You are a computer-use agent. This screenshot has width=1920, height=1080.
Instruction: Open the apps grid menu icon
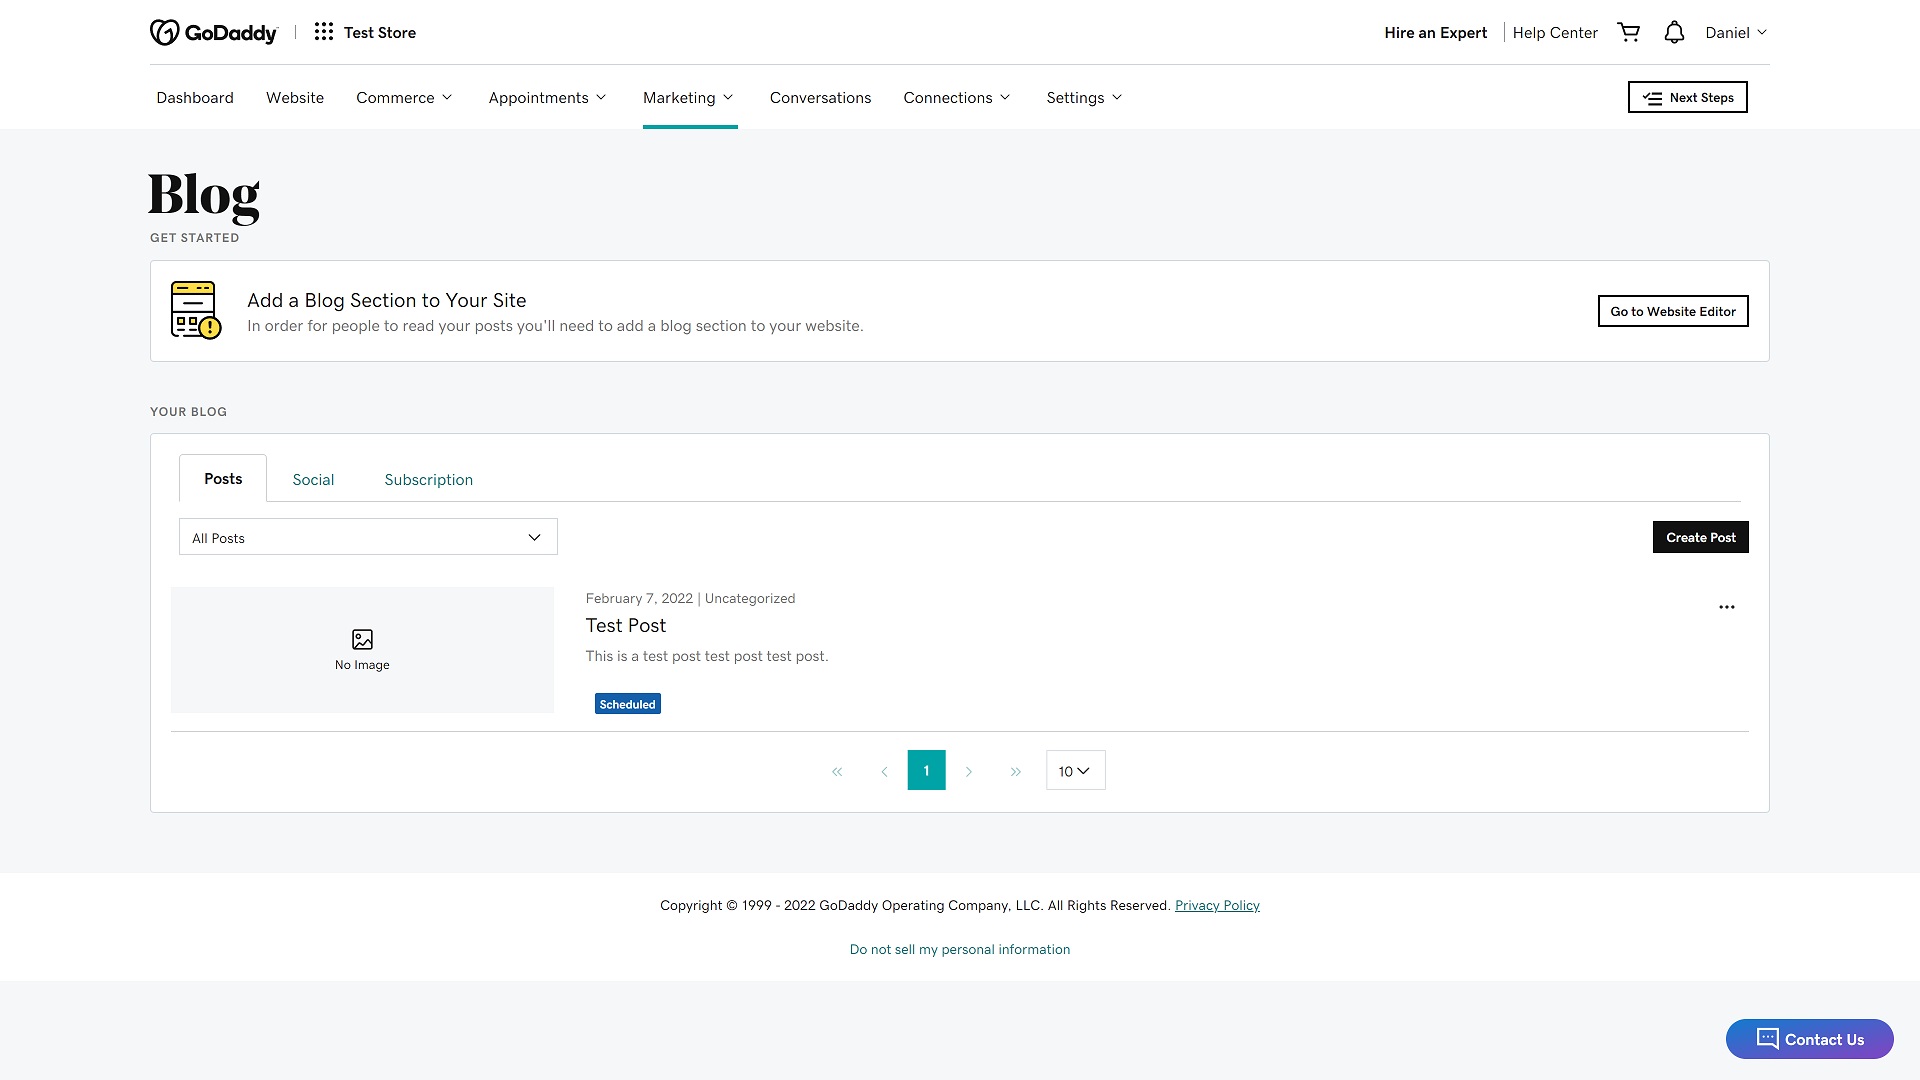(x=323, y=32)
